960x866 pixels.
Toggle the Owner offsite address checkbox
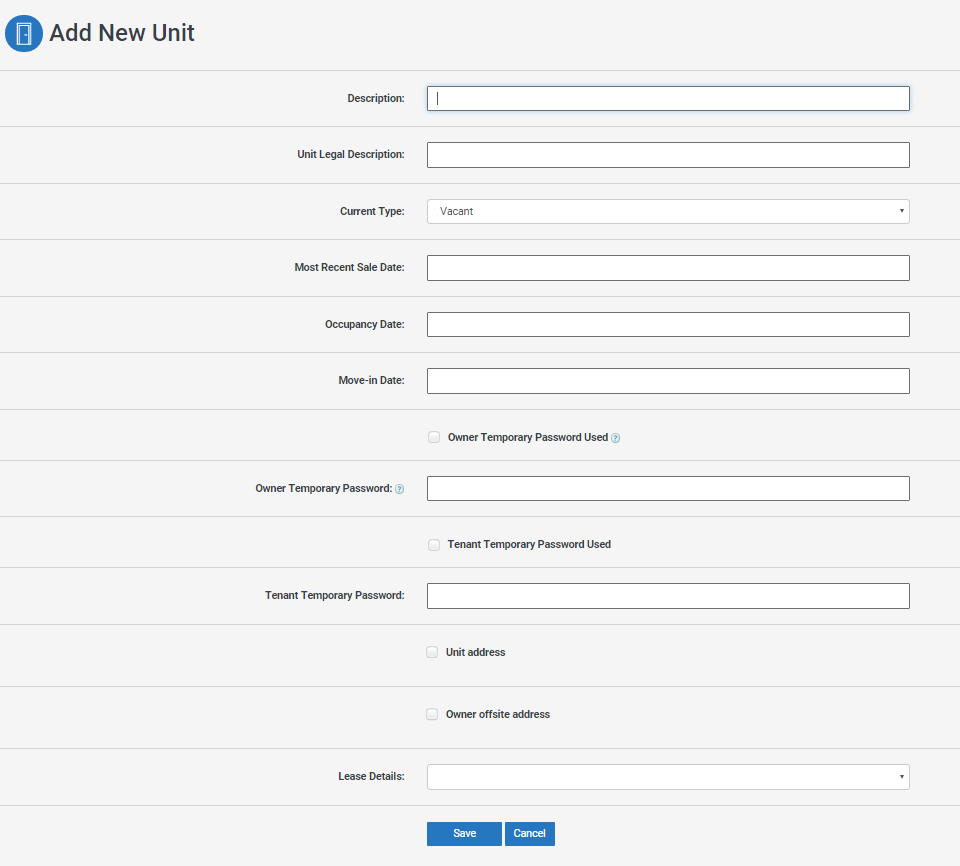pyautogui.click(x=432, y=714)
